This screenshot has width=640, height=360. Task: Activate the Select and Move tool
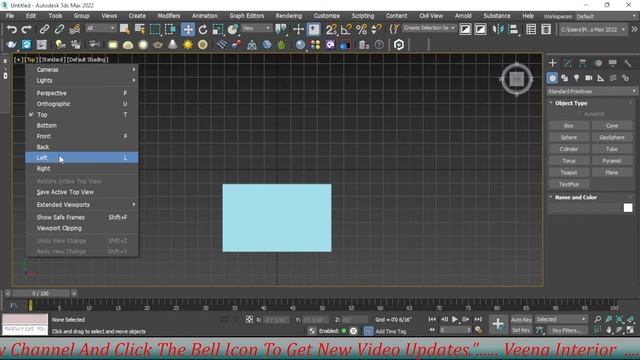188,29
